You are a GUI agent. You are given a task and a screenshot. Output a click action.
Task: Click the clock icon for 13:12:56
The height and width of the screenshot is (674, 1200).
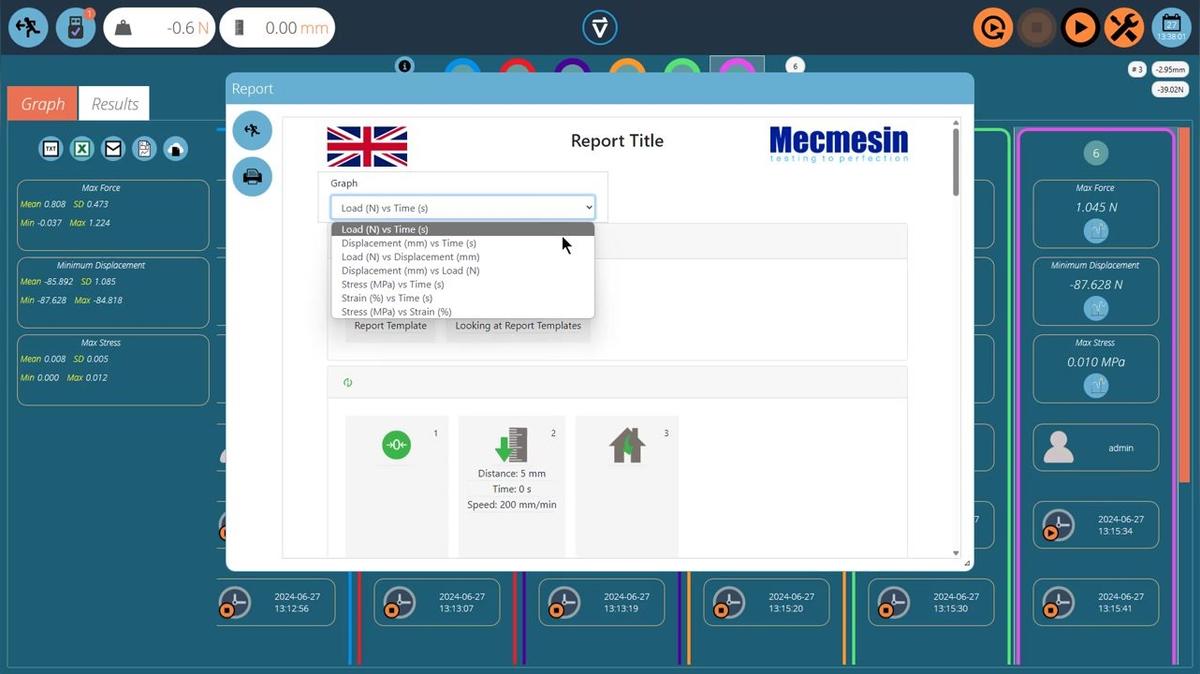pyautogui.click(x=234, y=602)
